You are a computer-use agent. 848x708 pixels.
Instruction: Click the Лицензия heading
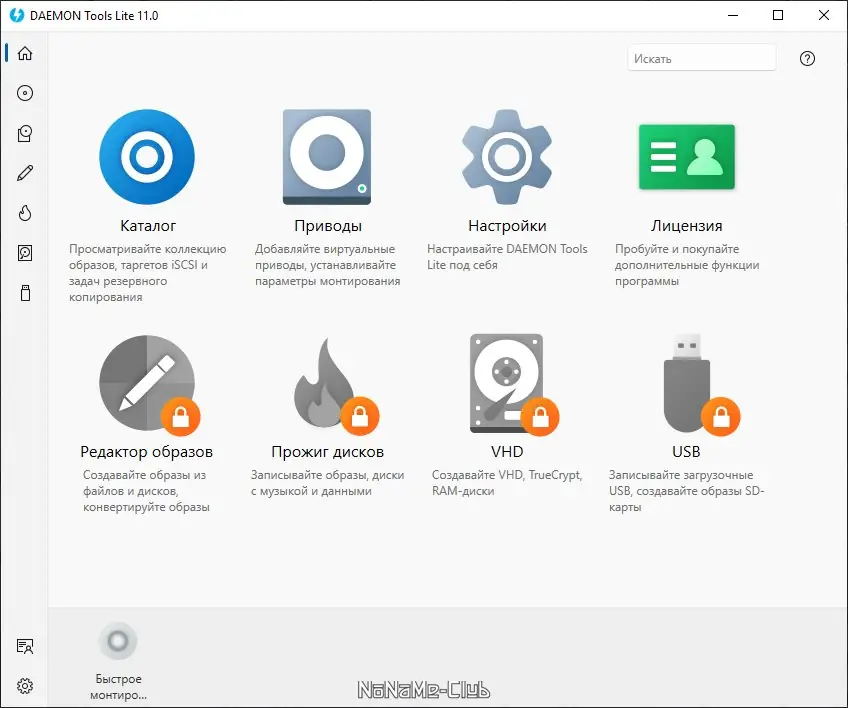pyautogui.click(x=686, y=226)
